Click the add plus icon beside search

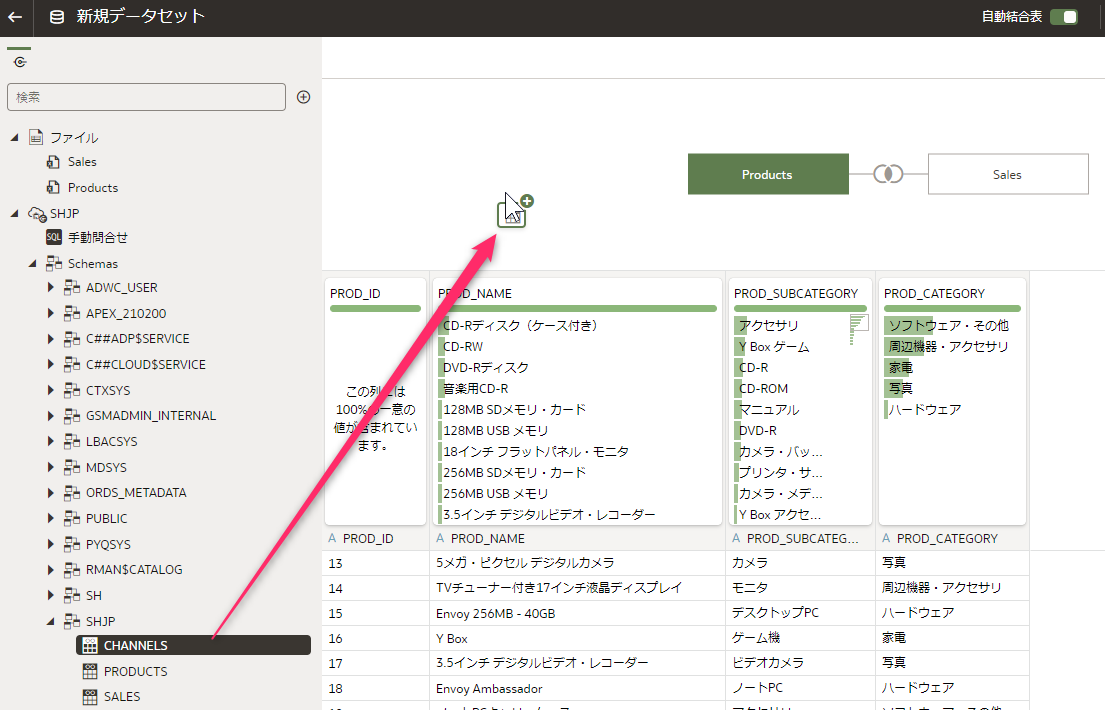304,97
